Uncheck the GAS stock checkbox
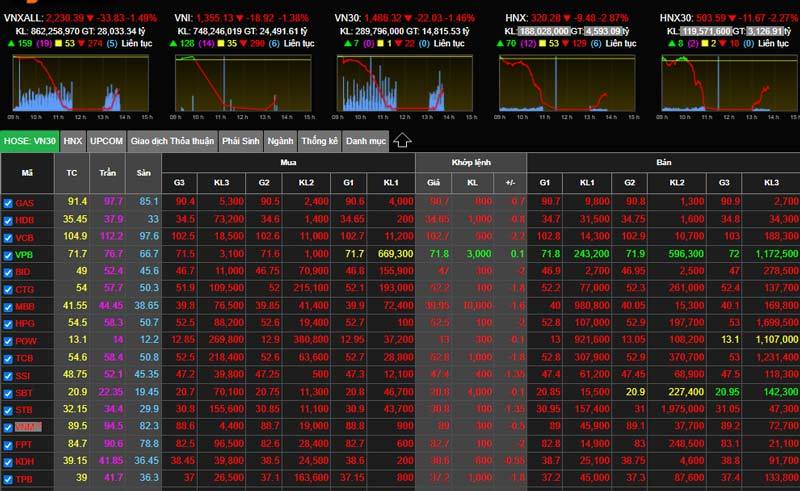Viewport: 800px width, 491px height. point(8,203)
